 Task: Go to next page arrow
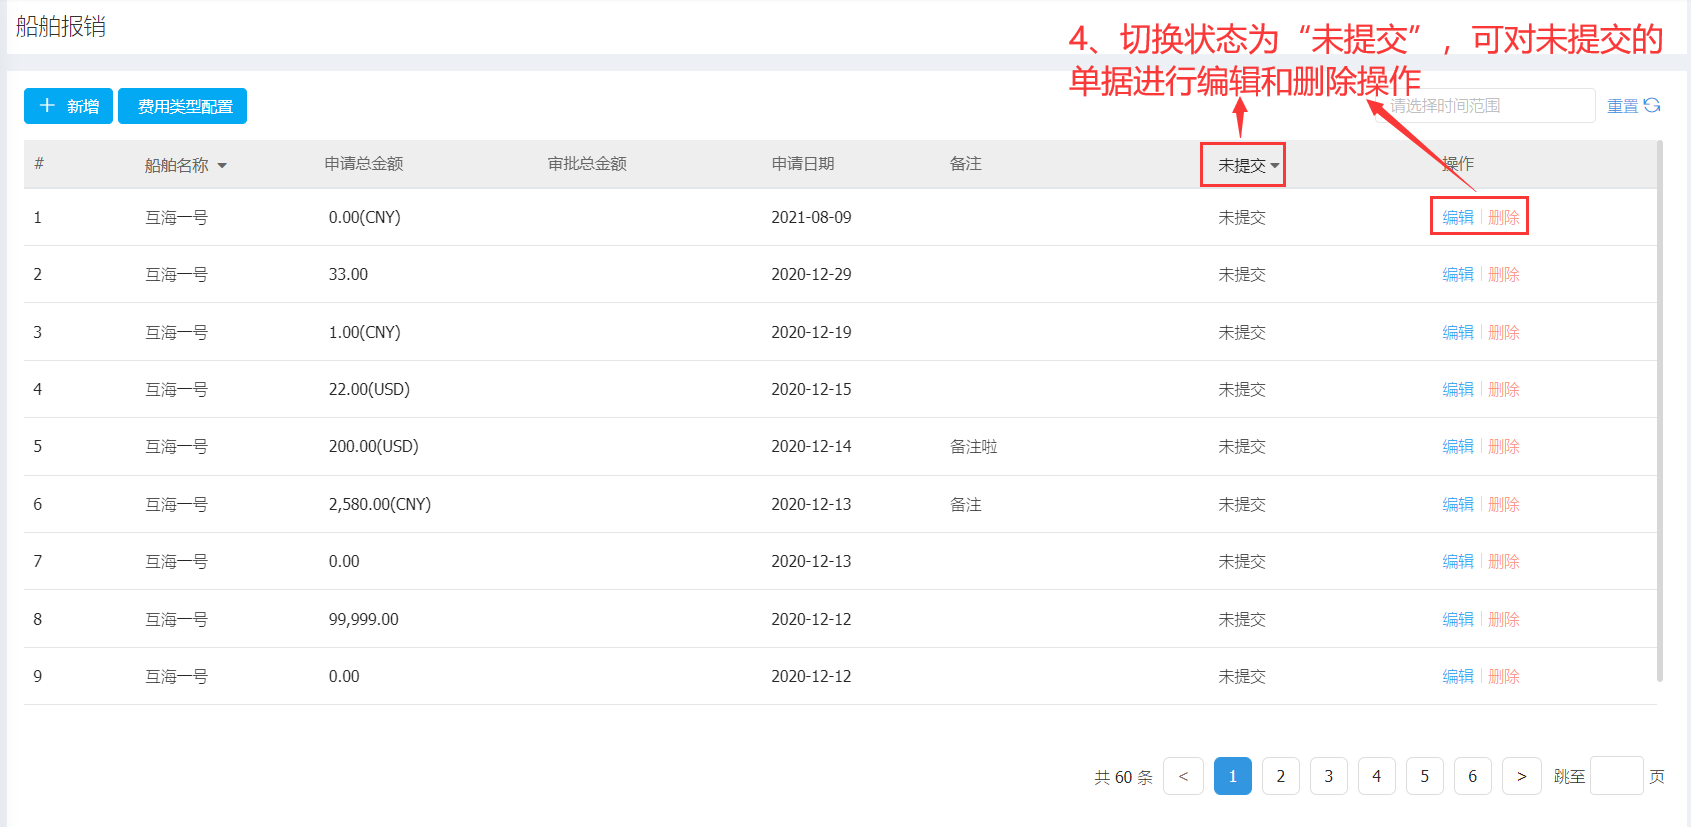click(x=1522, y=776)
